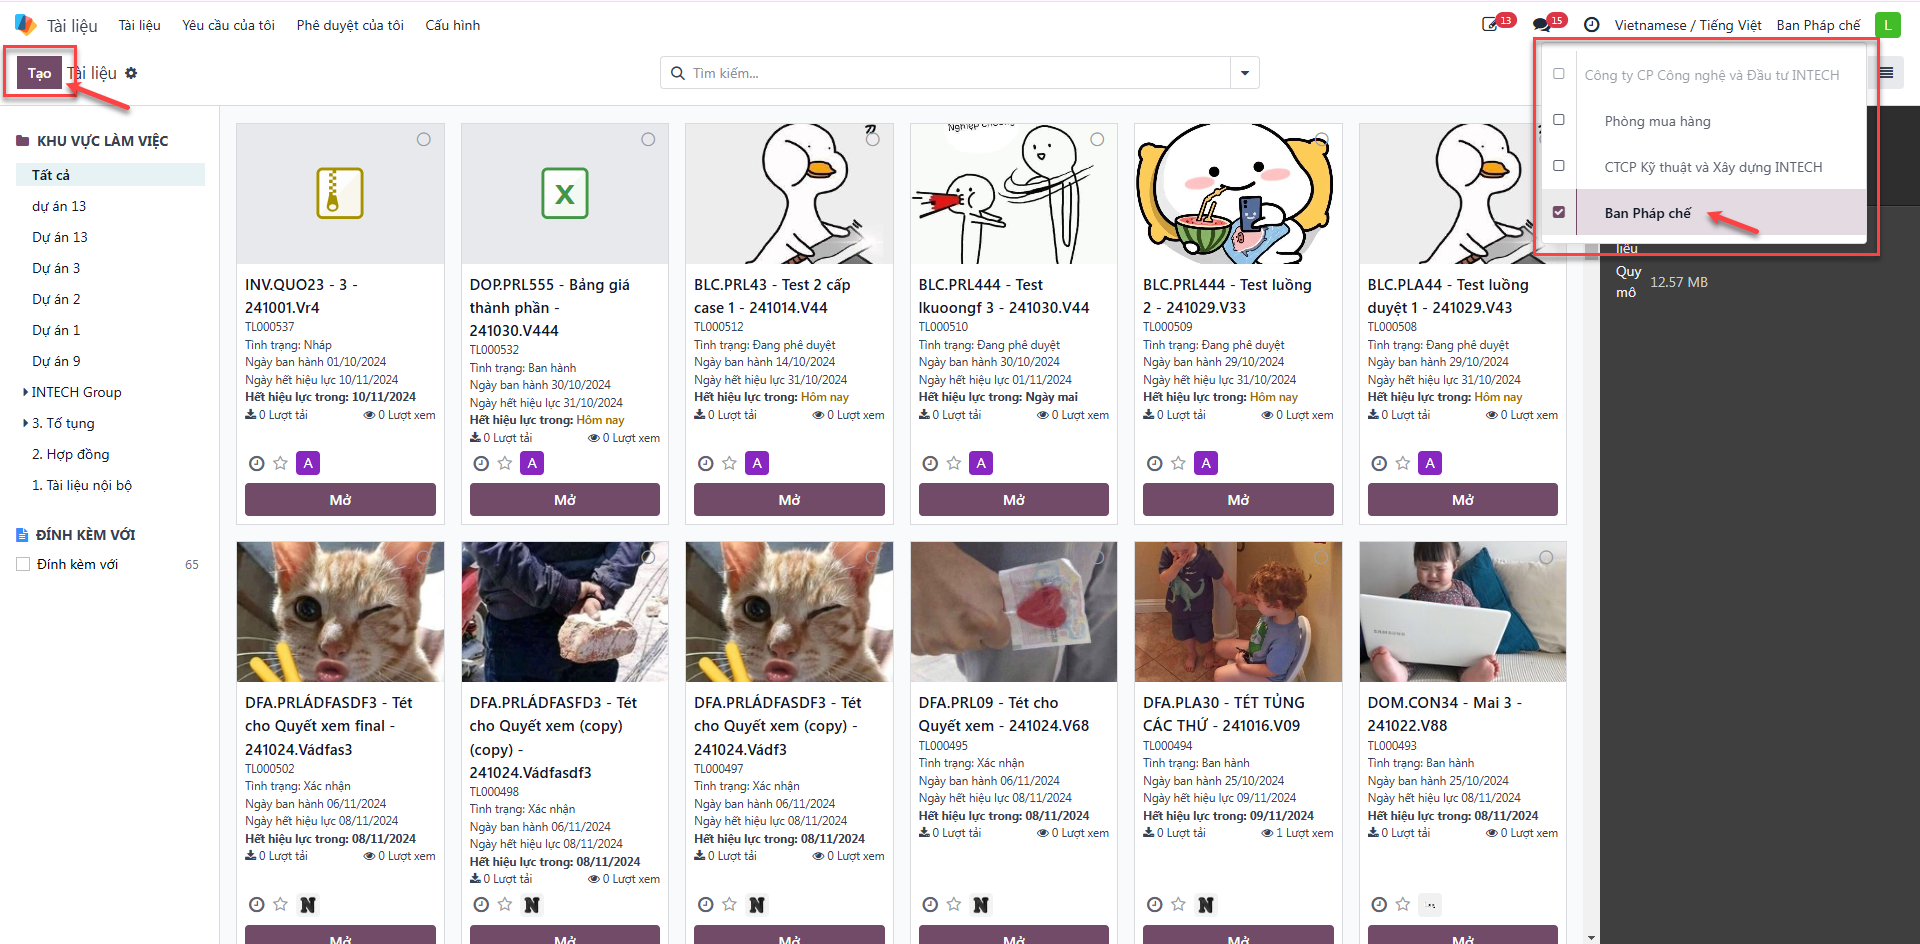1920x944 pixels.
Task: Click the N avatar on DFA.PRL09 card
Action: 981,904
